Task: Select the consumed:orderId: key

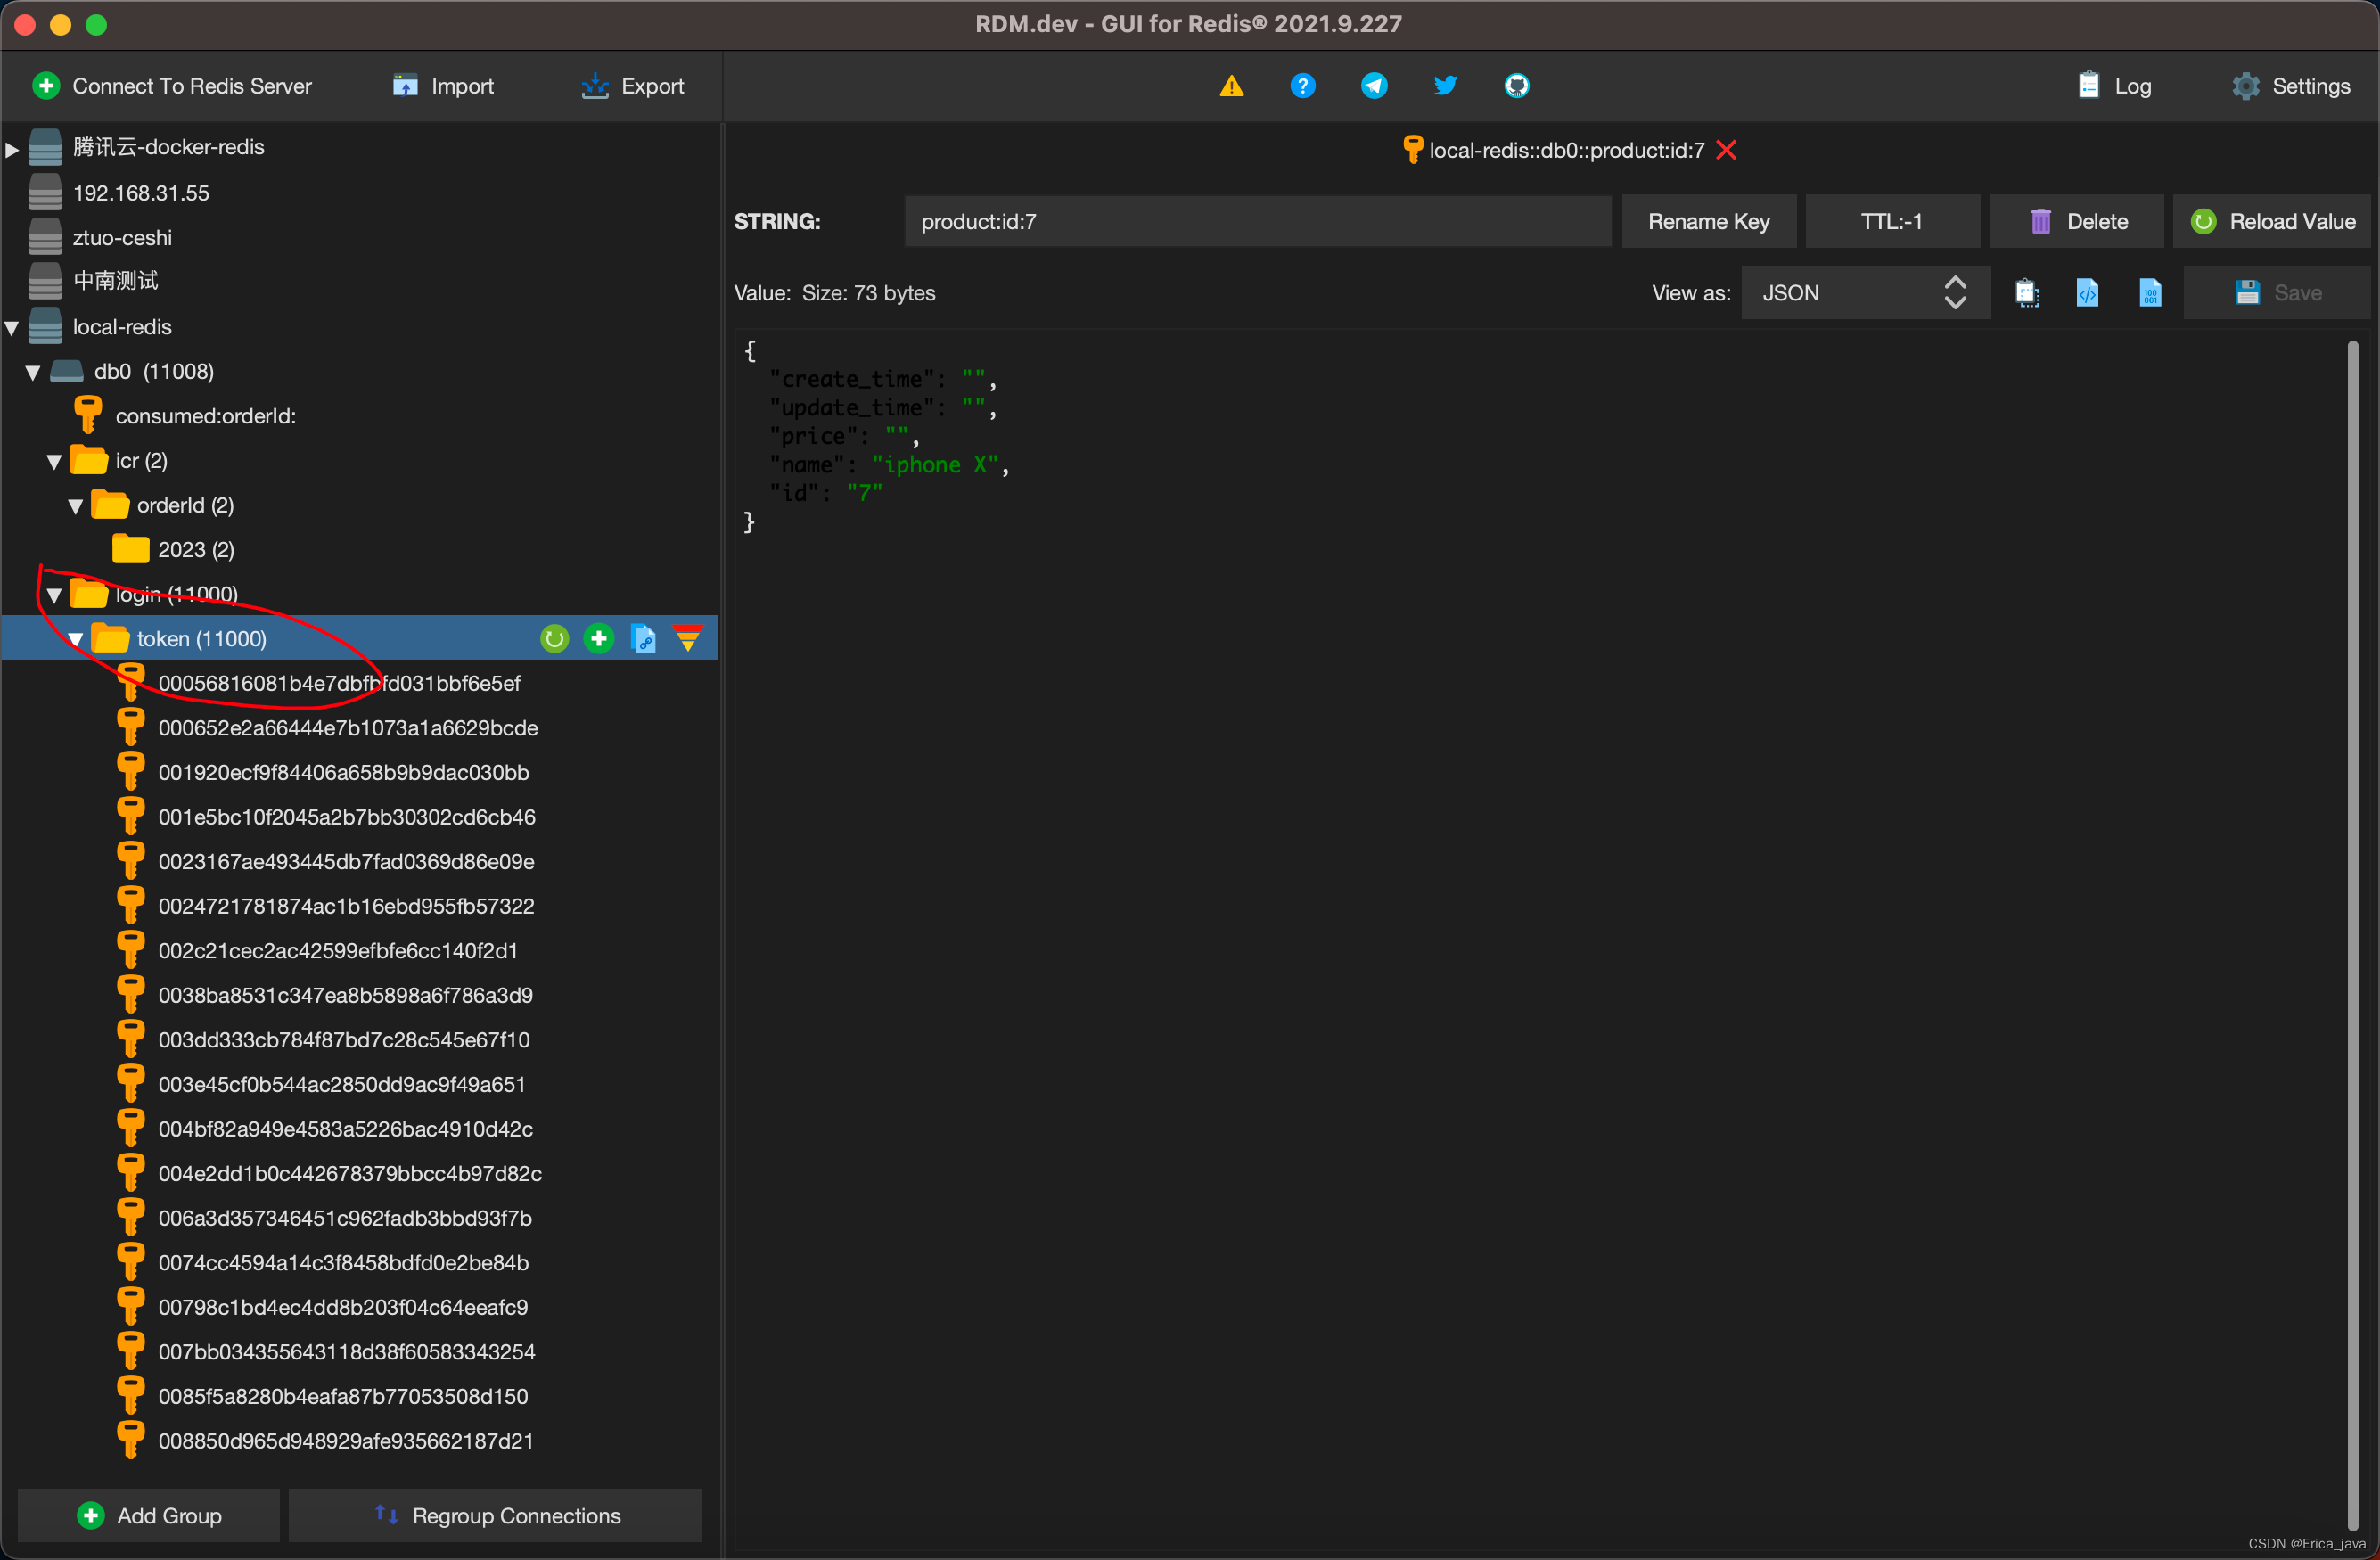Action: pyautogui.click(x=205, y=415)
